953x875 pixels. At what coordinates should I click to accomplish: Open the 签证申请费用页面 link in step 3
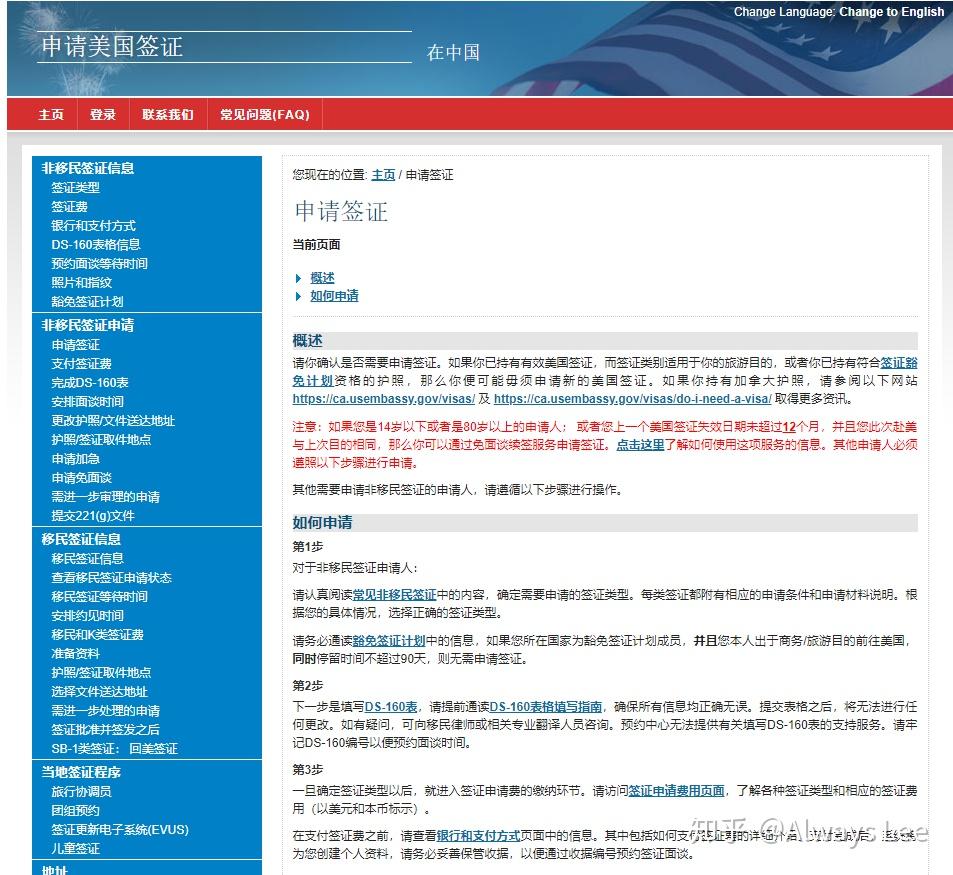coord(676,791)
